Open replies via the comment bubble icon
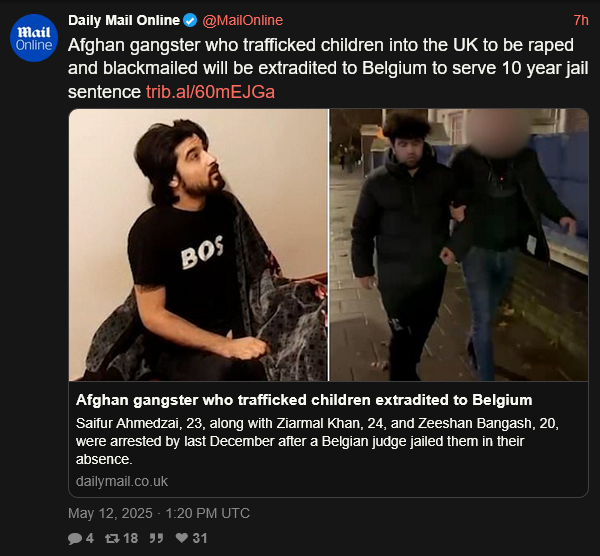Screen dimensions: 600x556 pyautogui.click(x=75, y=538)
